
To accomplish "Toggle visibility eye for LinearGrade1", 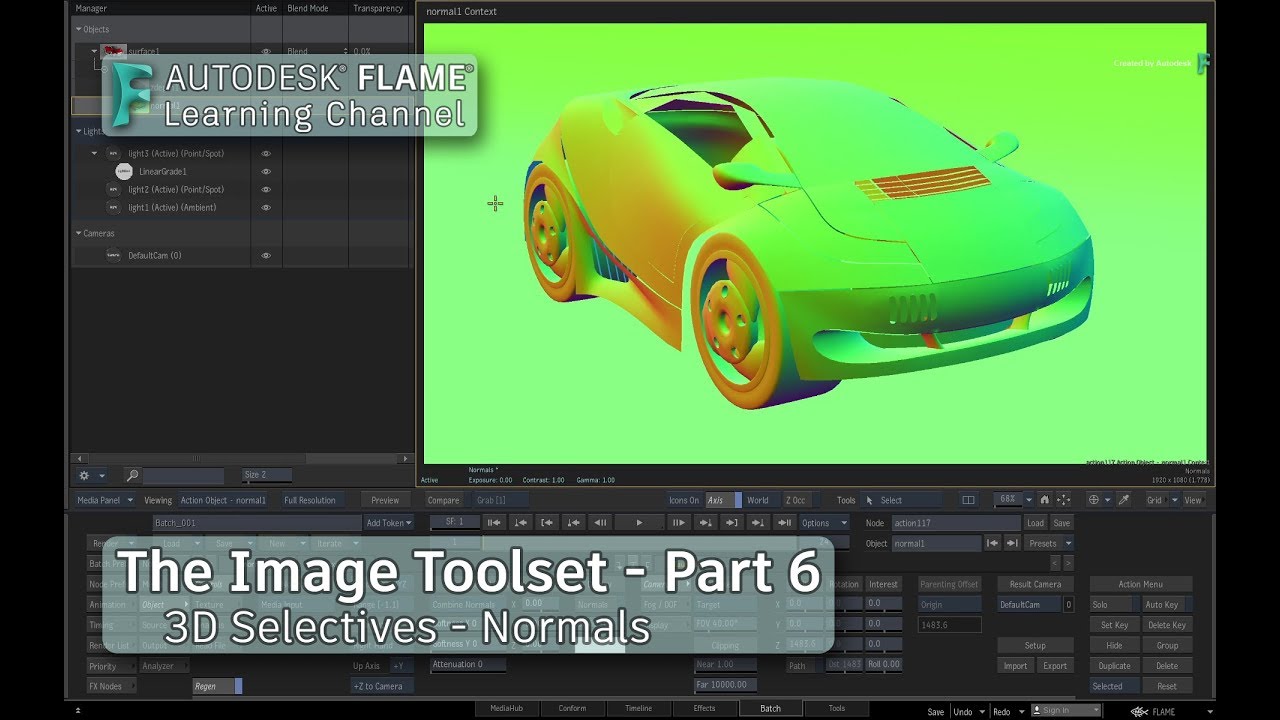I will 266,171.
